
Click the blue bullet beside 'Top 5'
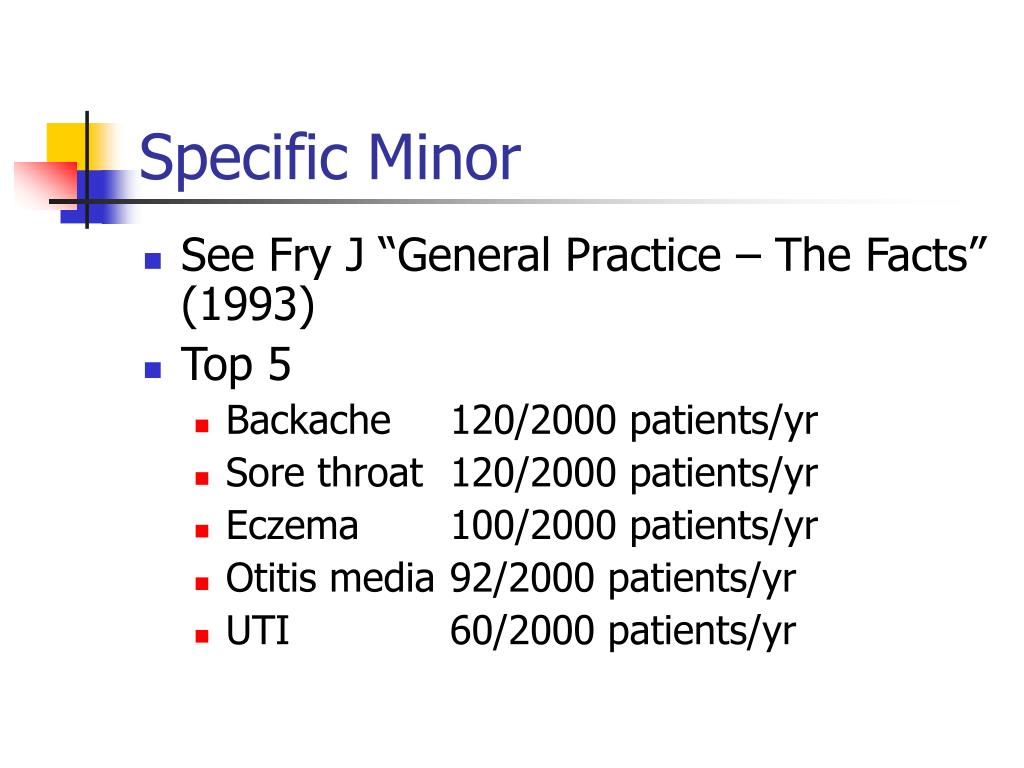(x=153, y=370)
